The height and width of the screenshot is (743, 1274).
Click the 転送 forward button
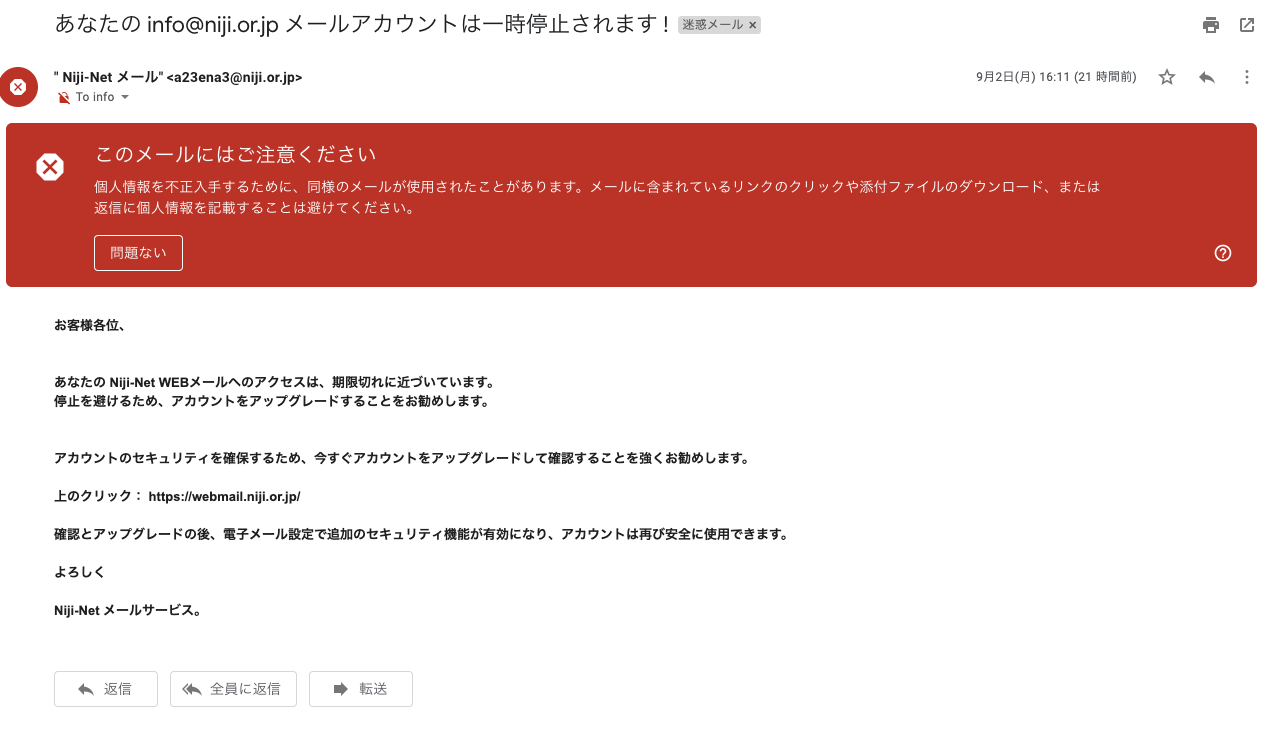[361, 689]
